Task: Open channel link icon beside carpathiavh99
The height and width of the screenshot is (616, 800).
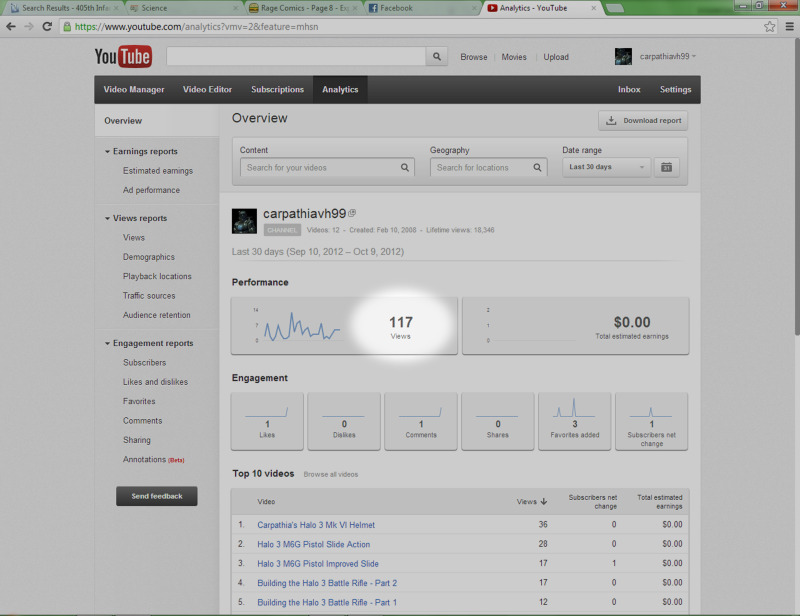Action: (x=352, y=213)
